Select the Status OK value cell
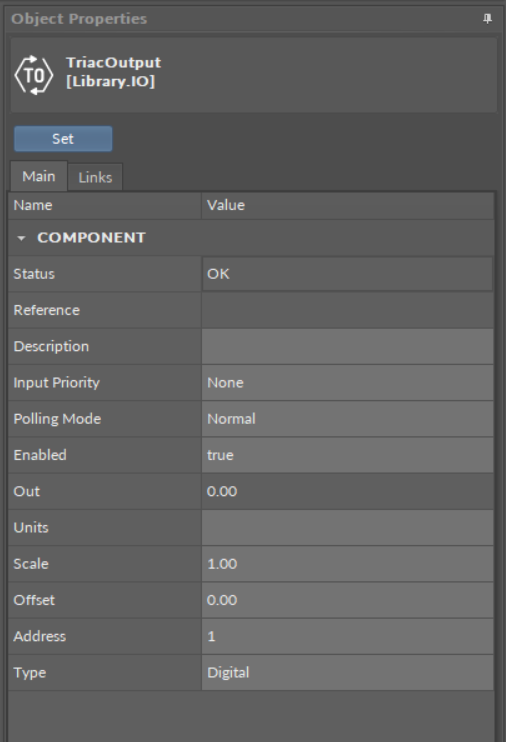Screen dimensions: 506x742 tap(347, 274)
